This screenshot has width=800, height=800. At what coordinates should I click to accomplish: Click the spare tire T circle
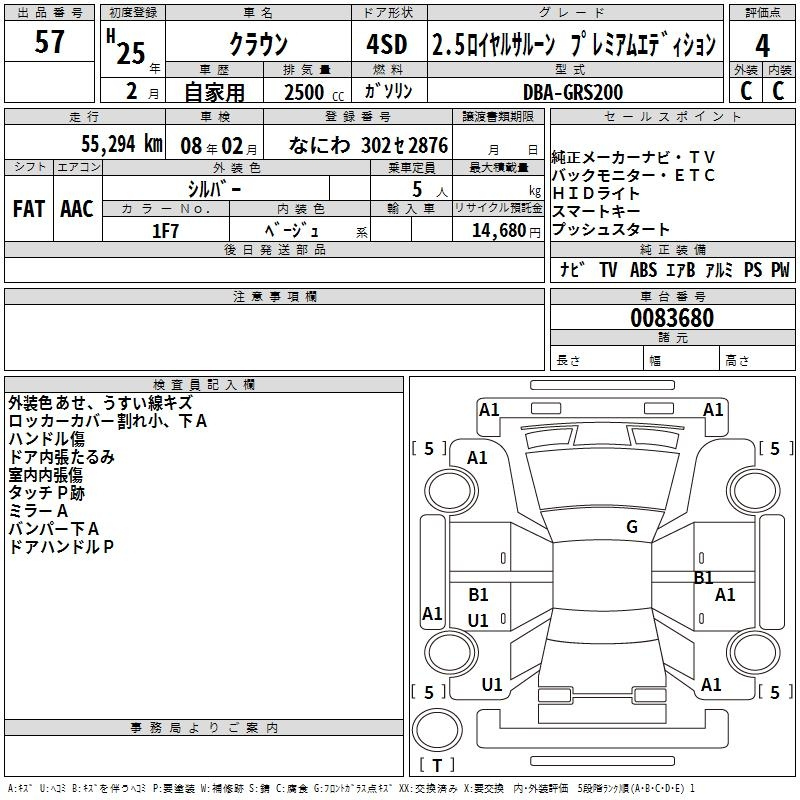437,730
